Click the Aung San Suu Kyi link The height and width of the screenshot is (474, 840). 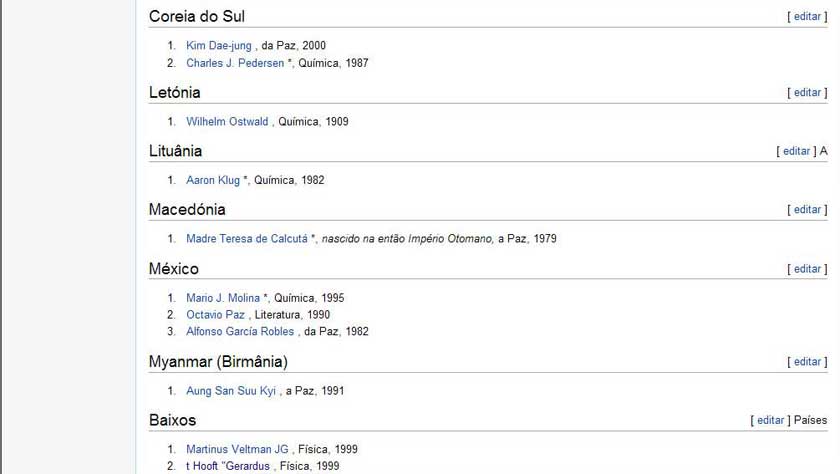tap(231, 390)
